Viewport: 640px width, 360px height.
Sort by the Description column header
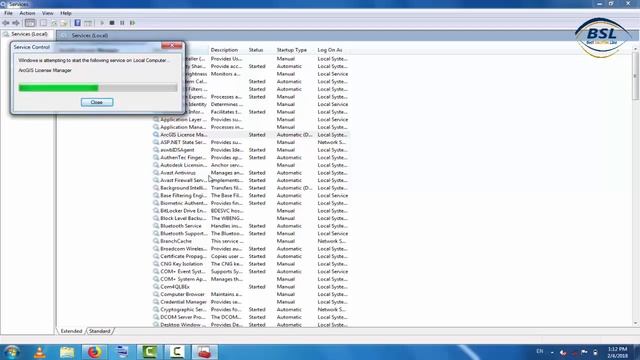click(x=224, y=50)
